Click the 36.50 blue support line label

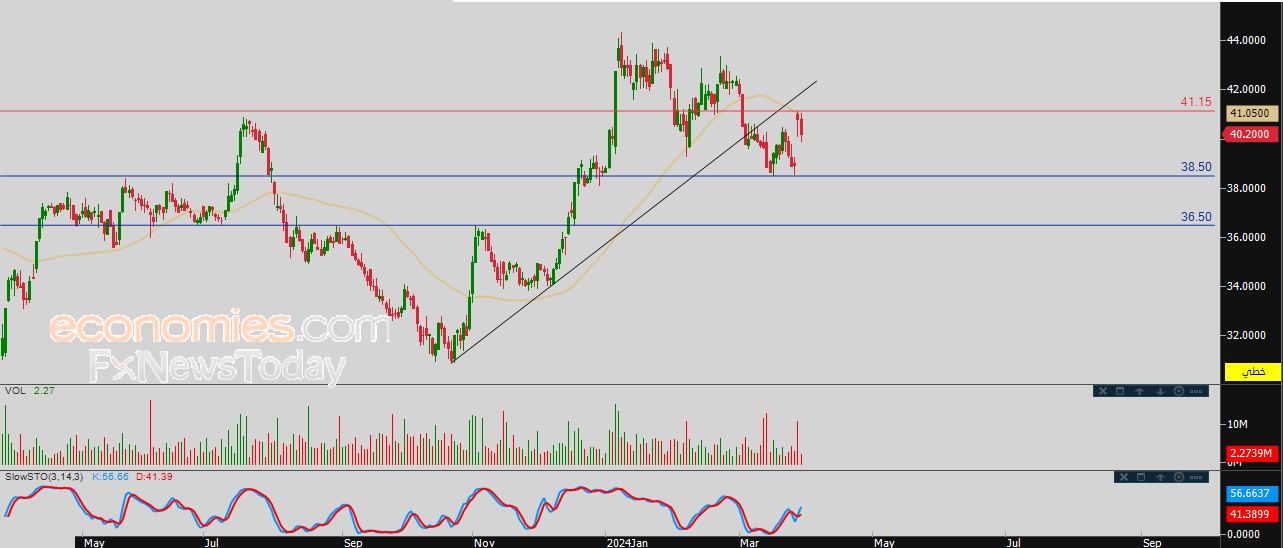[x=1196, y=216]
